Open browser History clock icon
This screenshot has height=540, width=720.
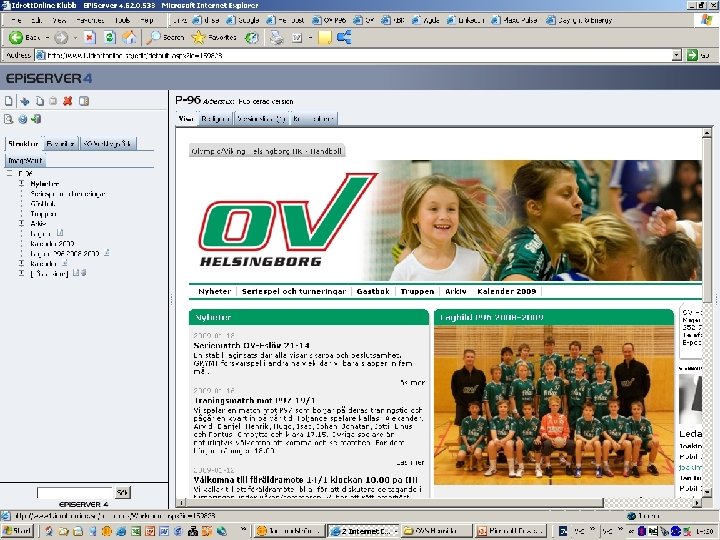tap(252, 37)
